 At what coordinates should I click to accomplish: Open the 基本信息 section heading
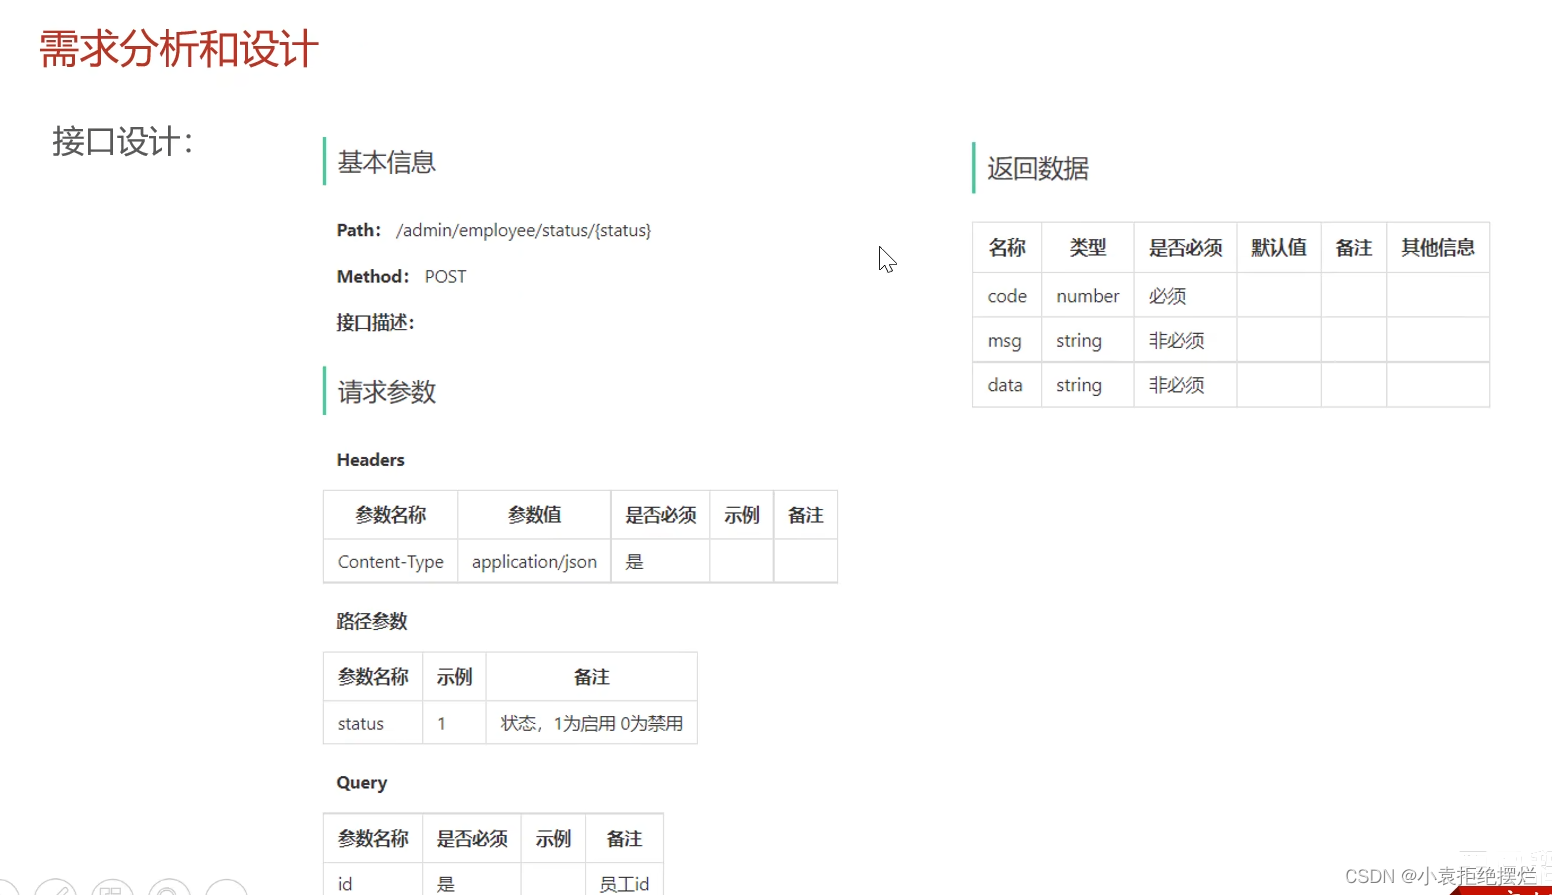coord(386,162)
